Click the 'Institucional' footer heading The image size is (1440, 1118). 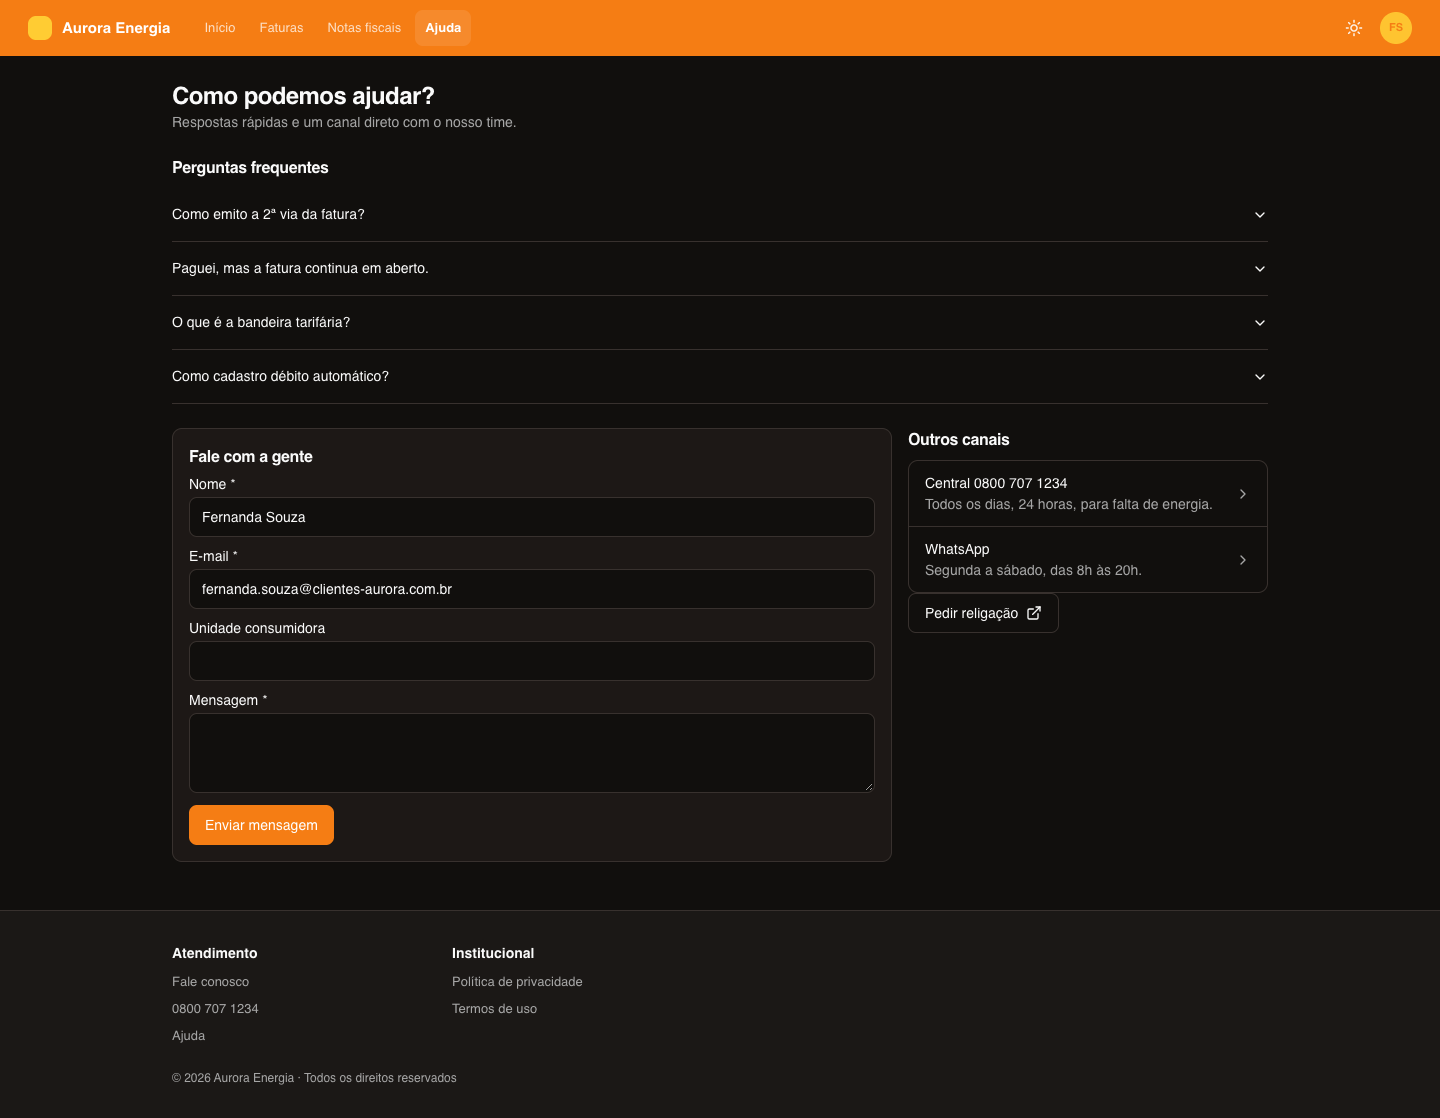pos(493,954)
